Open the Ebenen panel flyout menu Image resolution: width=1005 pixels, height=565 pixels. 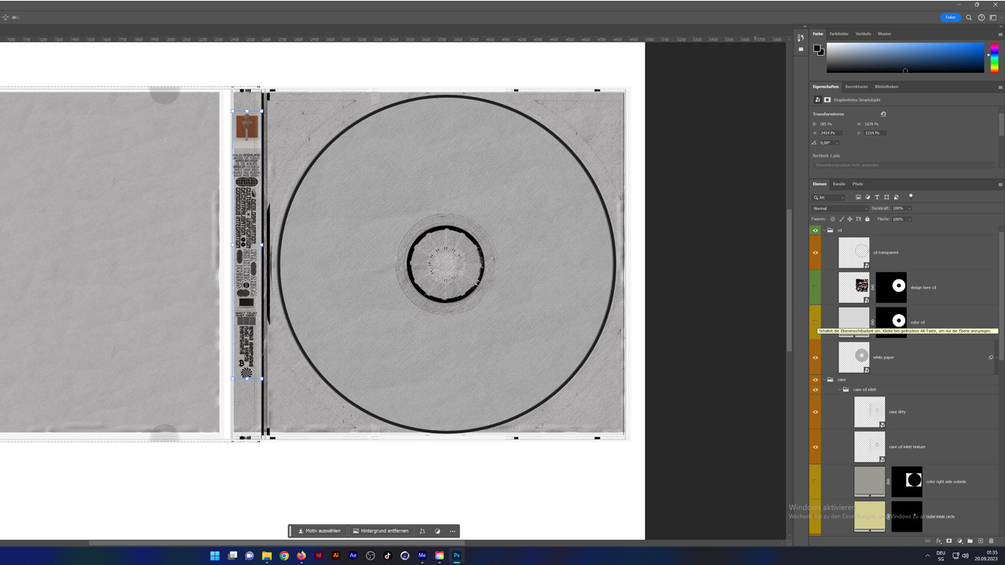[x=1000, y=184]
